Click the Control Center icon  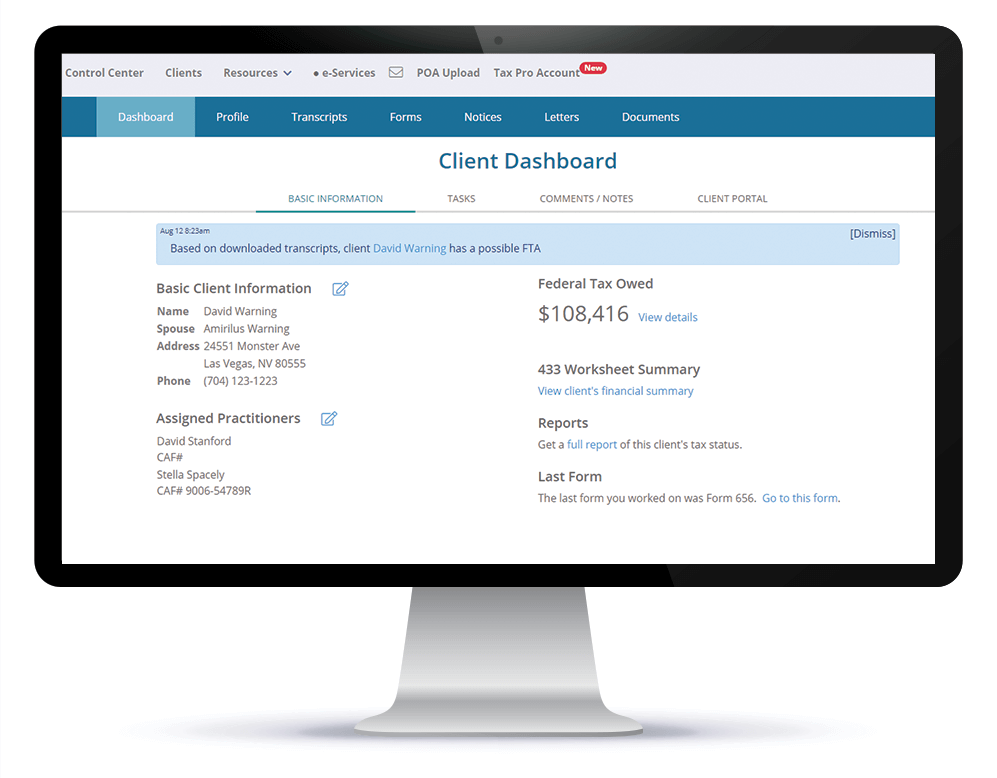coord(104,72)
